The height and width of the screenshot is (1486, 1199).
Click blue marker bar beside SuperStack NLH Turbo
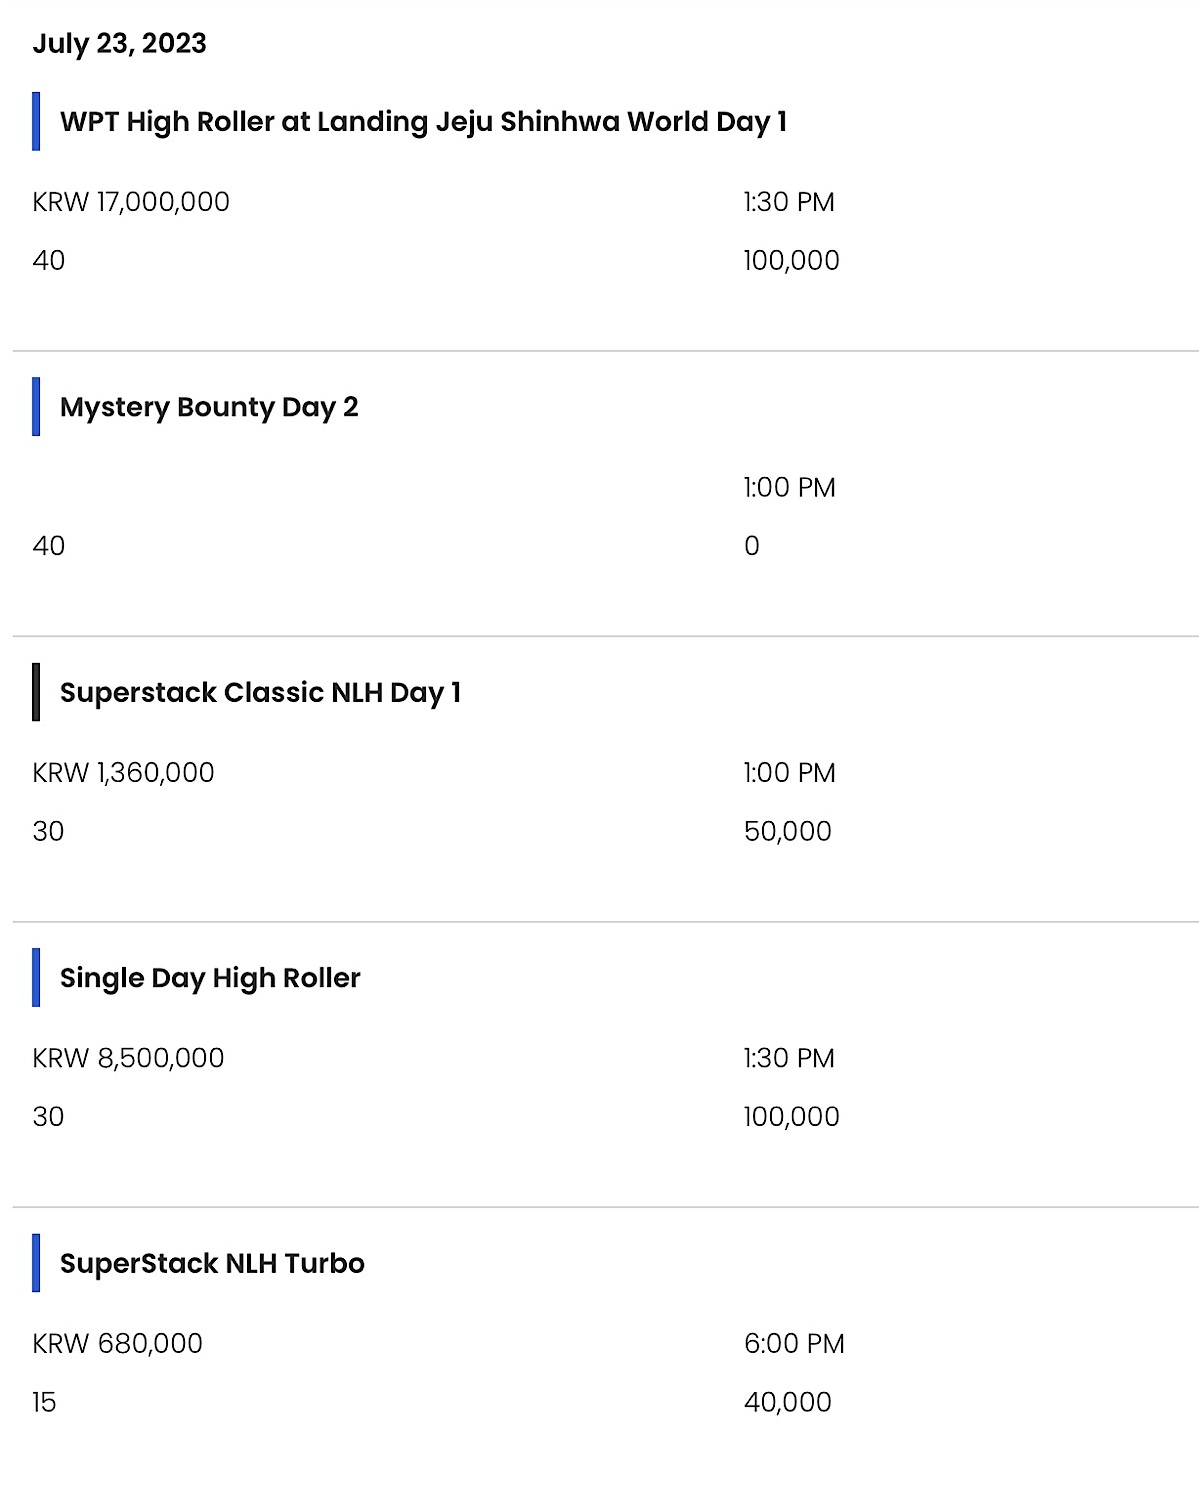pos(36,1262)
